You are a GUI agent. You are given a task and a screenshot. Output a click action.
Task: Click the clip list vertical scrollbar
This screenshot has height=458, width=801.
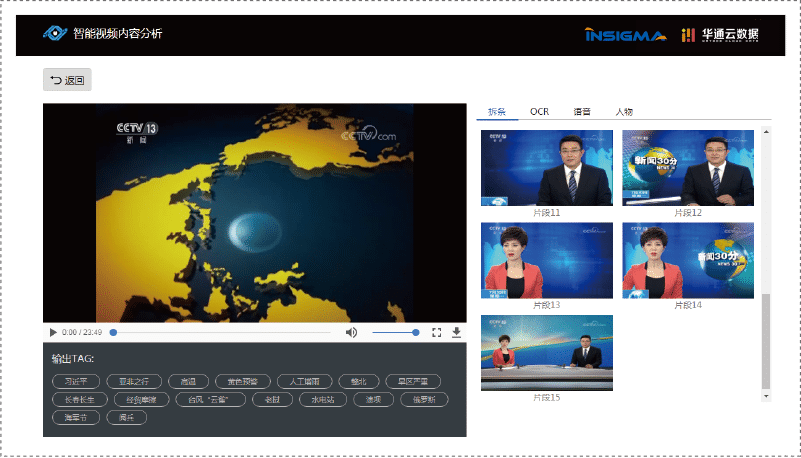coord(766,340)
